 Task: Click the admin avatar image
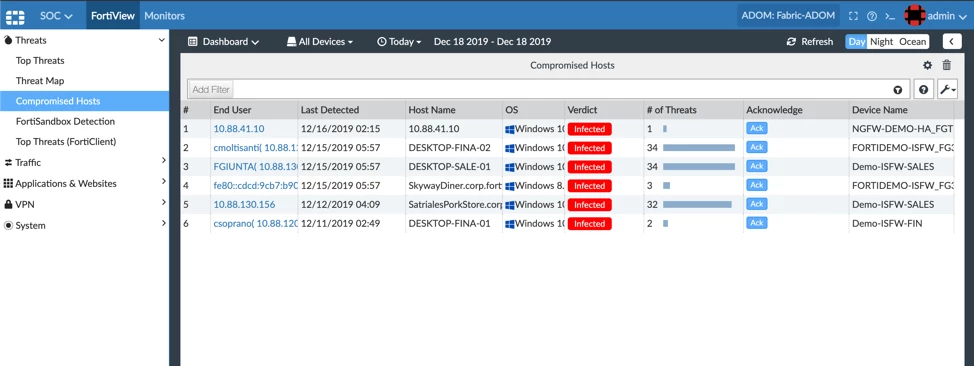[x=915, y=16]
